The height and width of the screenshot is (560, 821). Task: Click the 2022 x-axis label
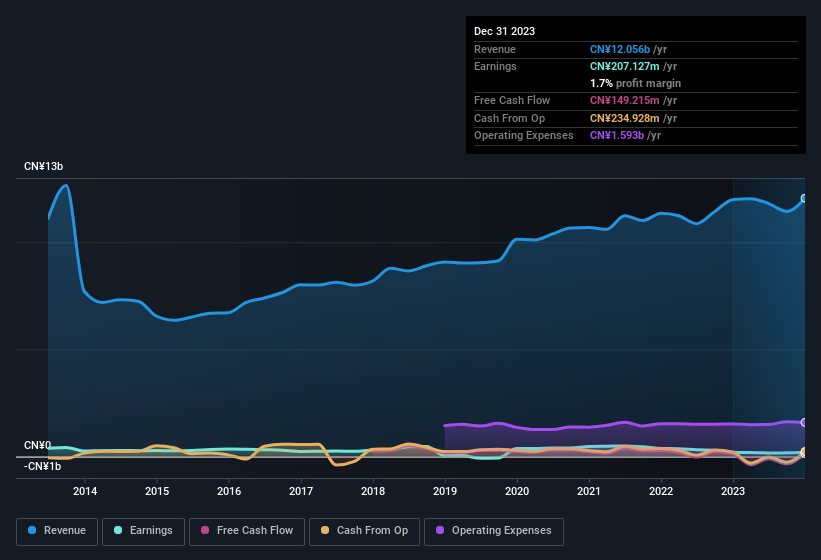[661, 491]
